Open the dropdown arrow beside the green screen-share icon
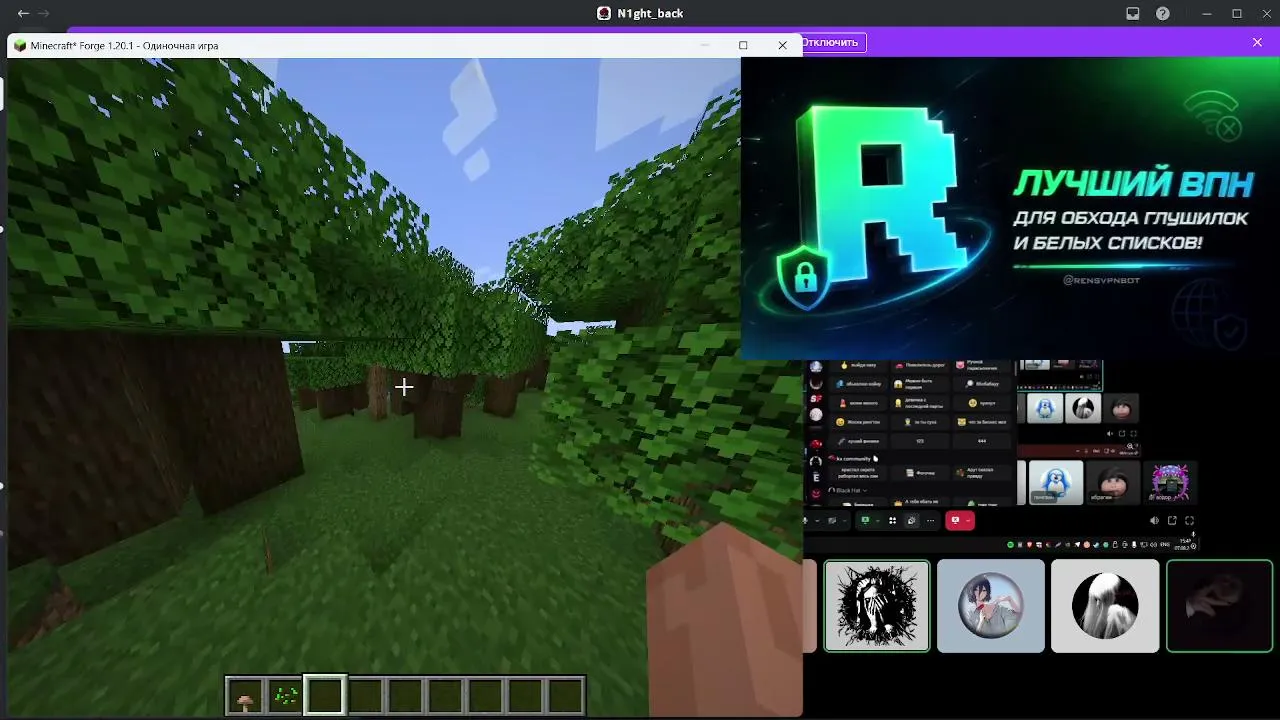The height and width of the screenshot is (720, 1280). tap(877, 520)
